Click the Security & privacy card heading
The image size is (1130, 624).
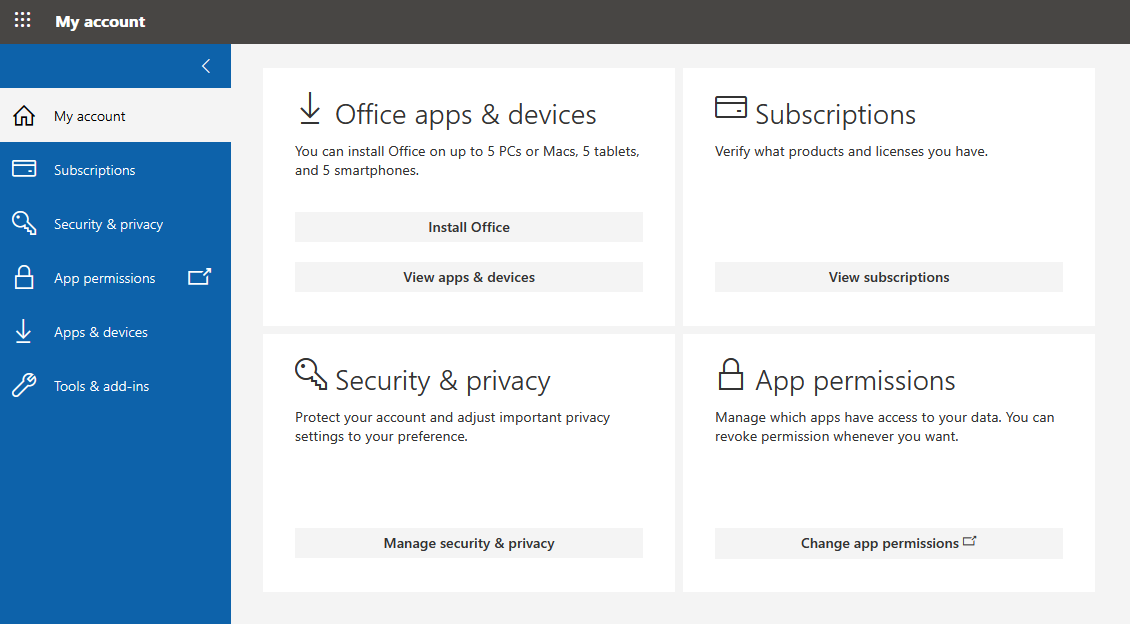[442, 380]
